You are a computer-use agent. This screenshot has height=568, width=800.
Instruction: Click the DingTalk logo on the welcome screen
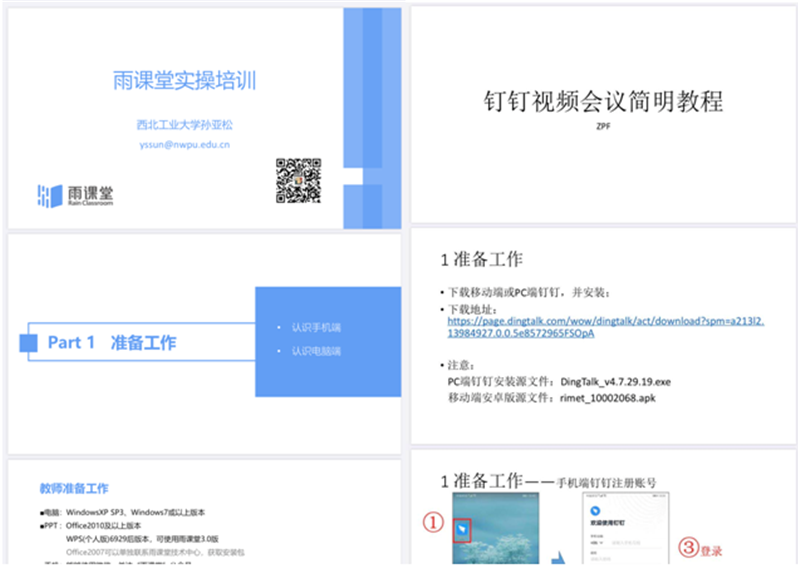595,510
